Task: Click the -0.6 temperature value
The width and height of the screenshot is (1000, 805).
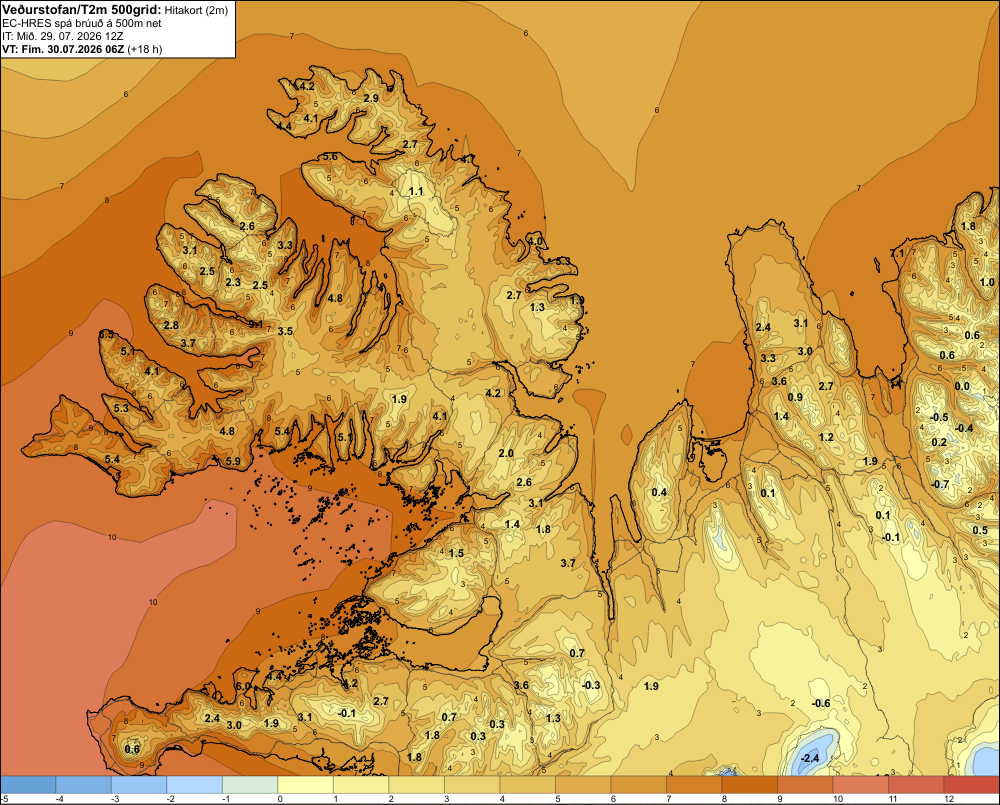Action: [x=821, y=703]
